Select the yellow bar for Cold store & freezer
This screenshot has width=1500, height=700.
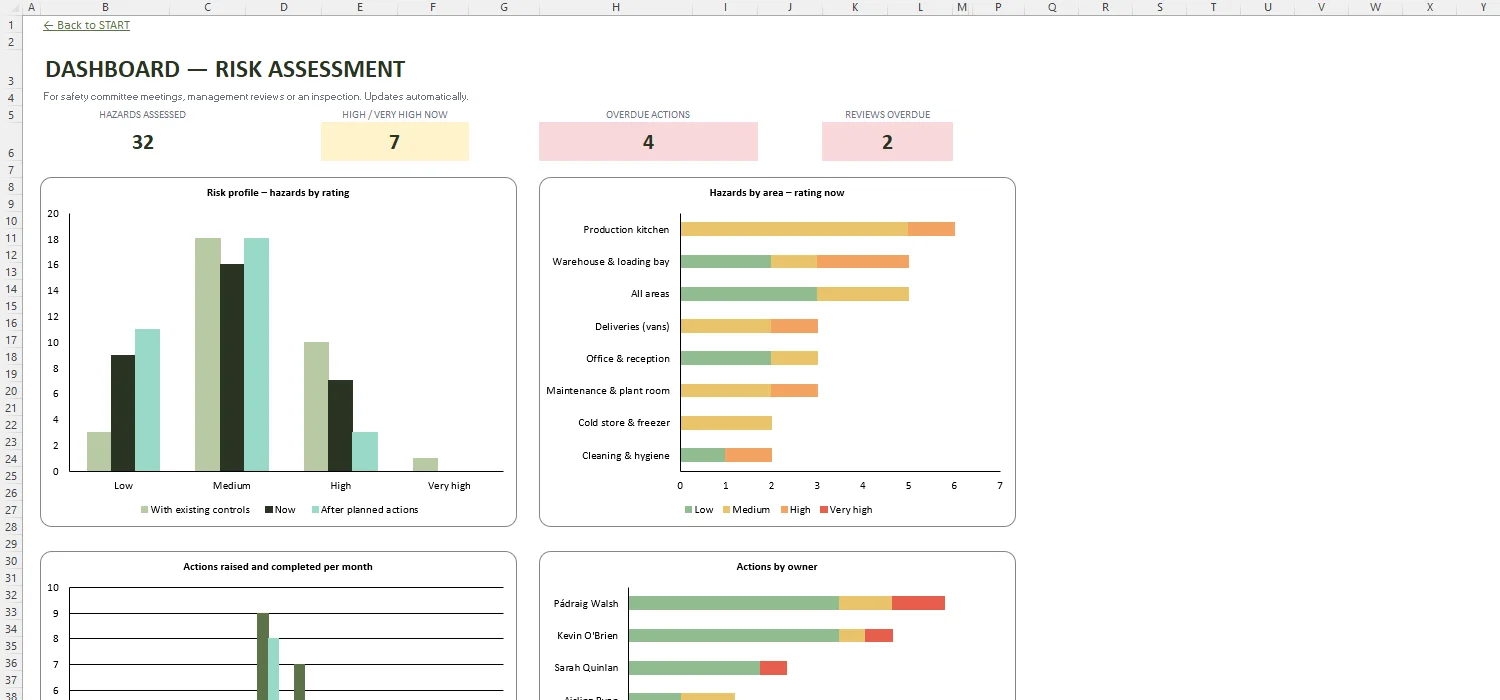[x=726, y=423]
